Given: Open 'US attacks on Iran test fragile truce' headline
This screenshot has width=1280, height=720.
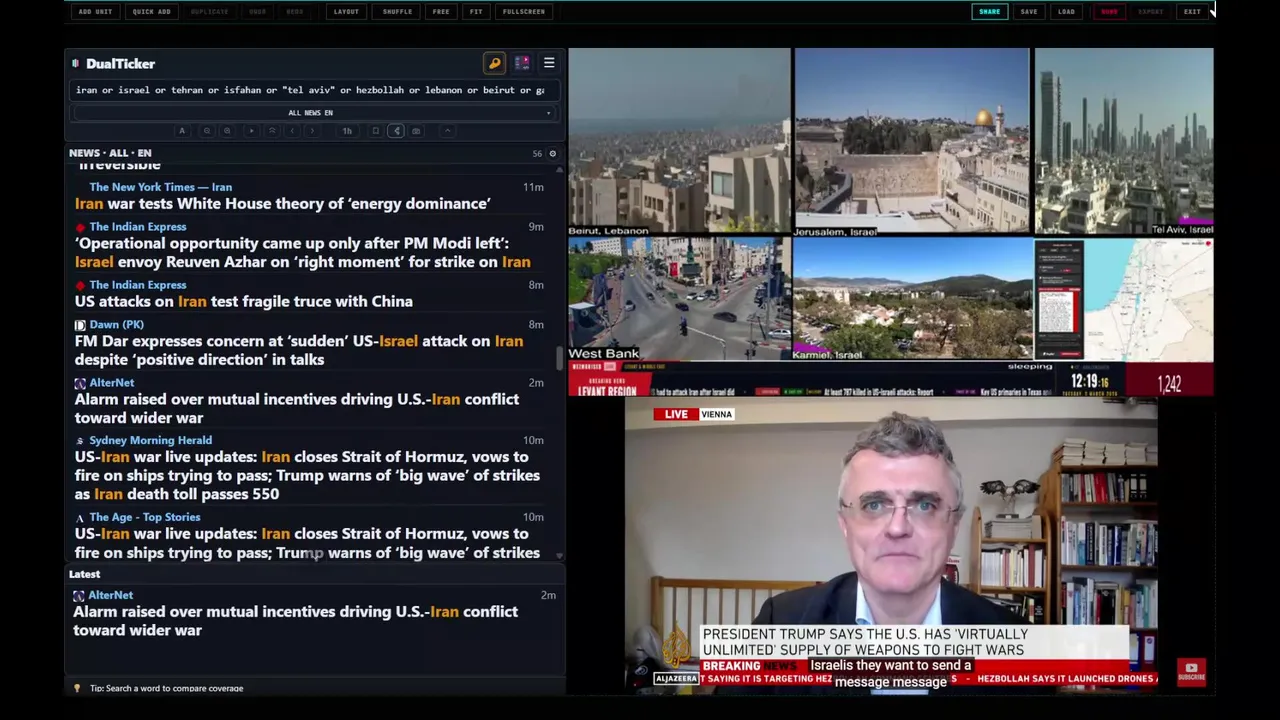Looking at the screenshot, I should [x=243, y=302].
